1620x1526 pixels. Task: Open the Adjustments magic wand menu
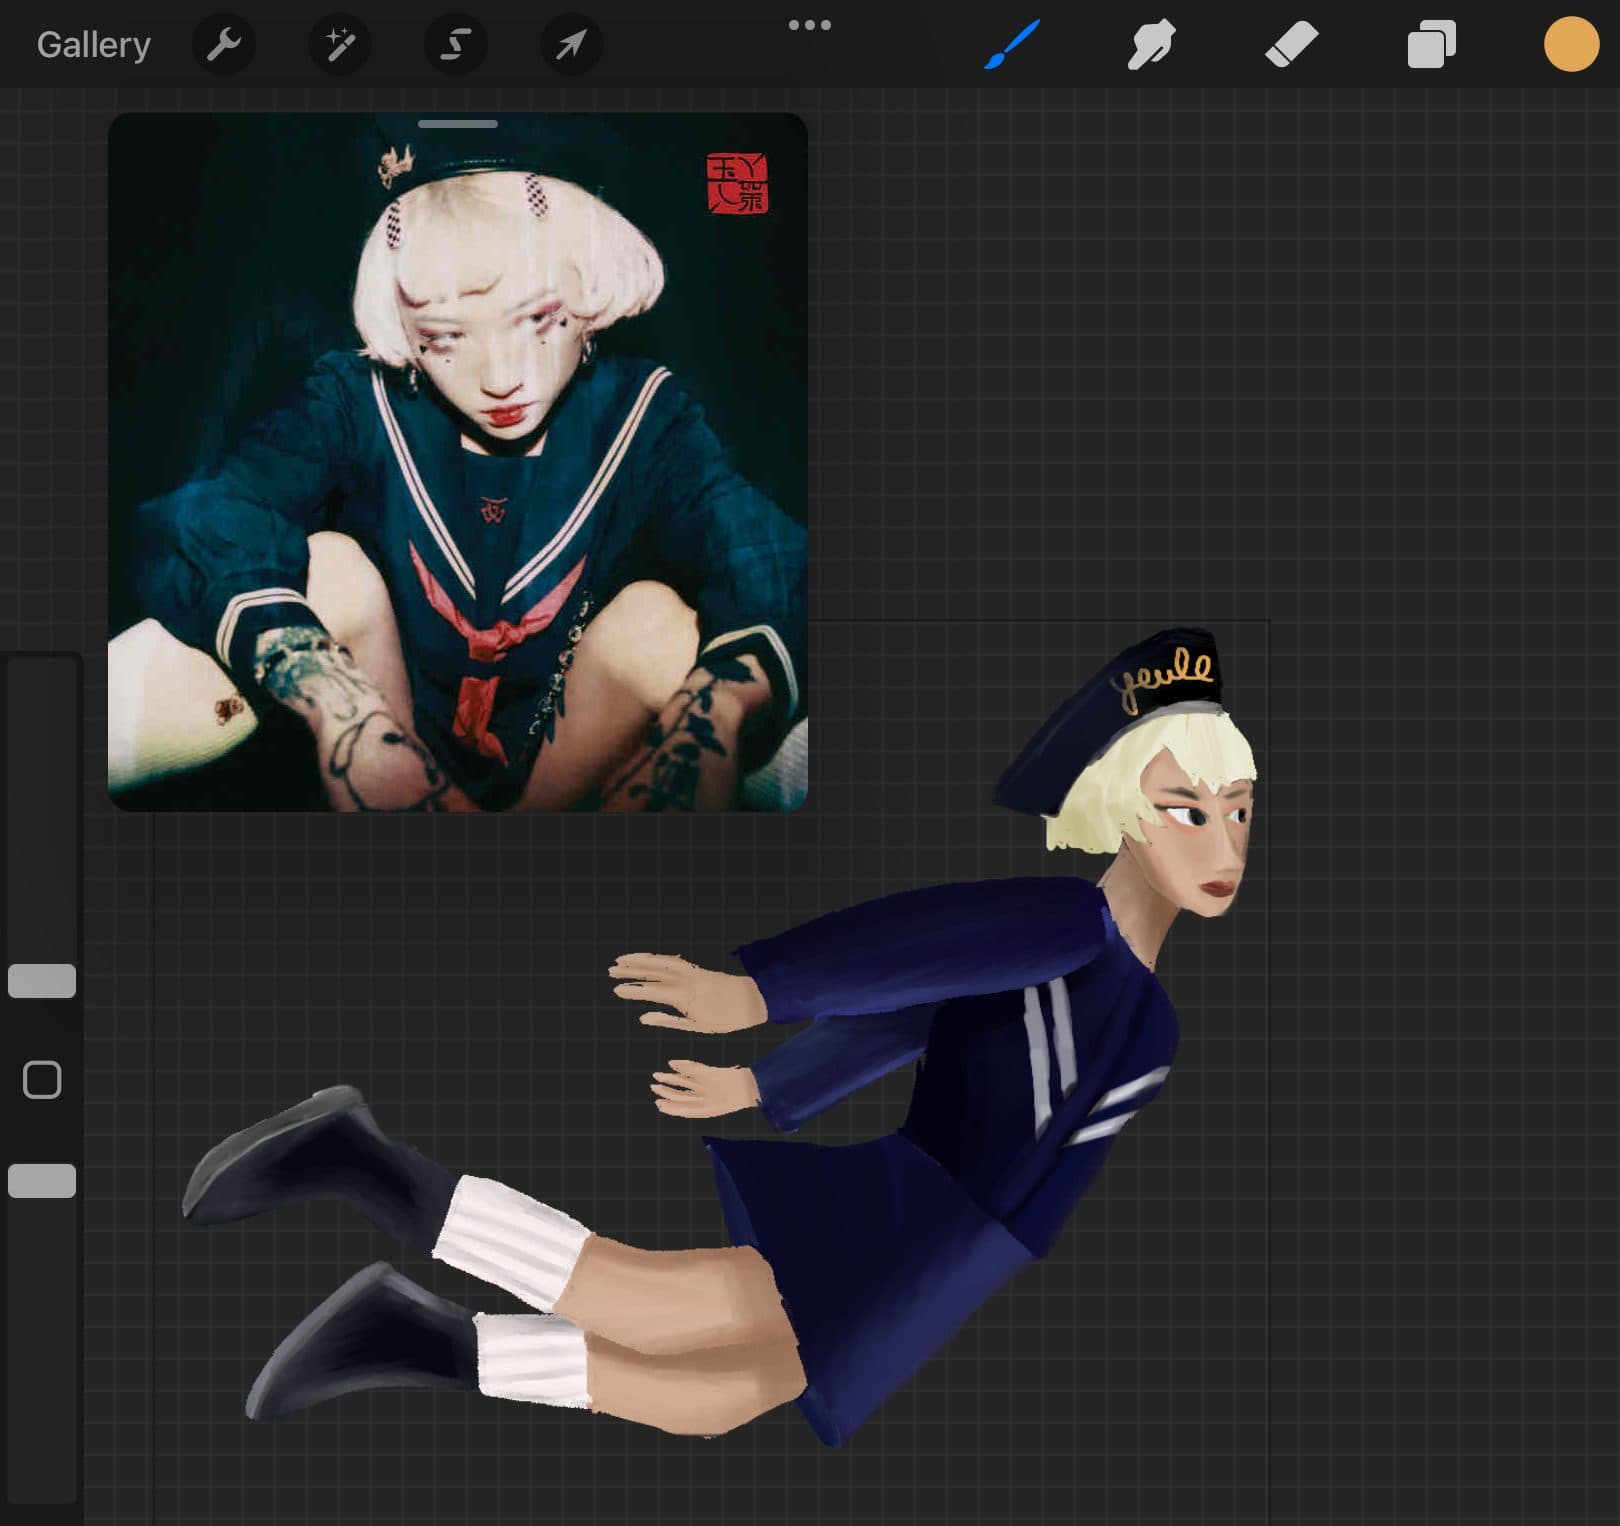point(339,45)
